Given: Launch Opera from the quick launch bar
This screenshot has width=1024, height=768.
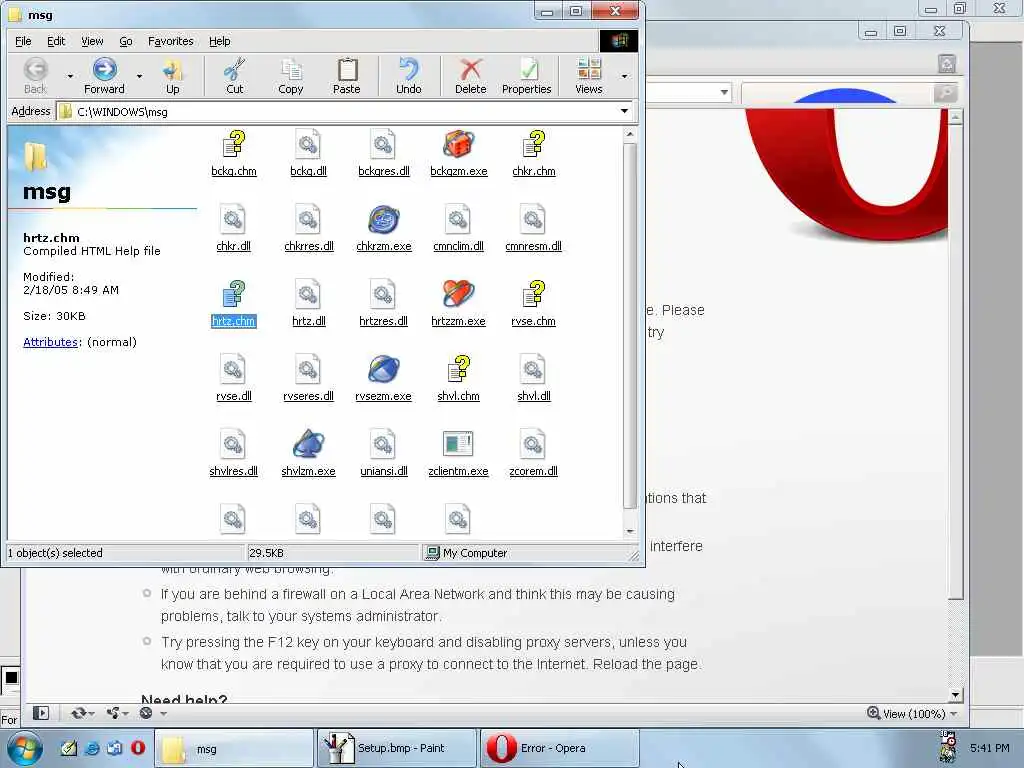Looking at the screenshot, I should click(138, 748).
